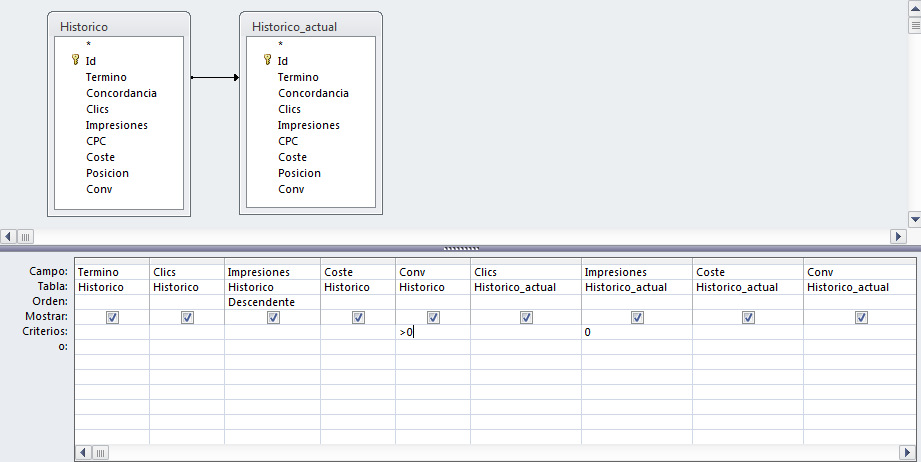The width and height of the screenshot is (921, 462).
Task: Select Concordancia field in Historico table
Action: (121, 93)
